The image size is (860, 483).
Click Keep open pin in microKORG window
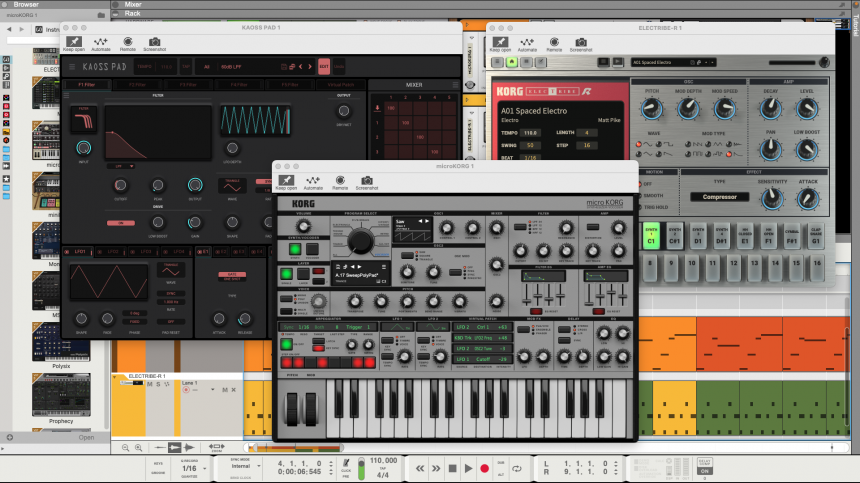point(286,180)
